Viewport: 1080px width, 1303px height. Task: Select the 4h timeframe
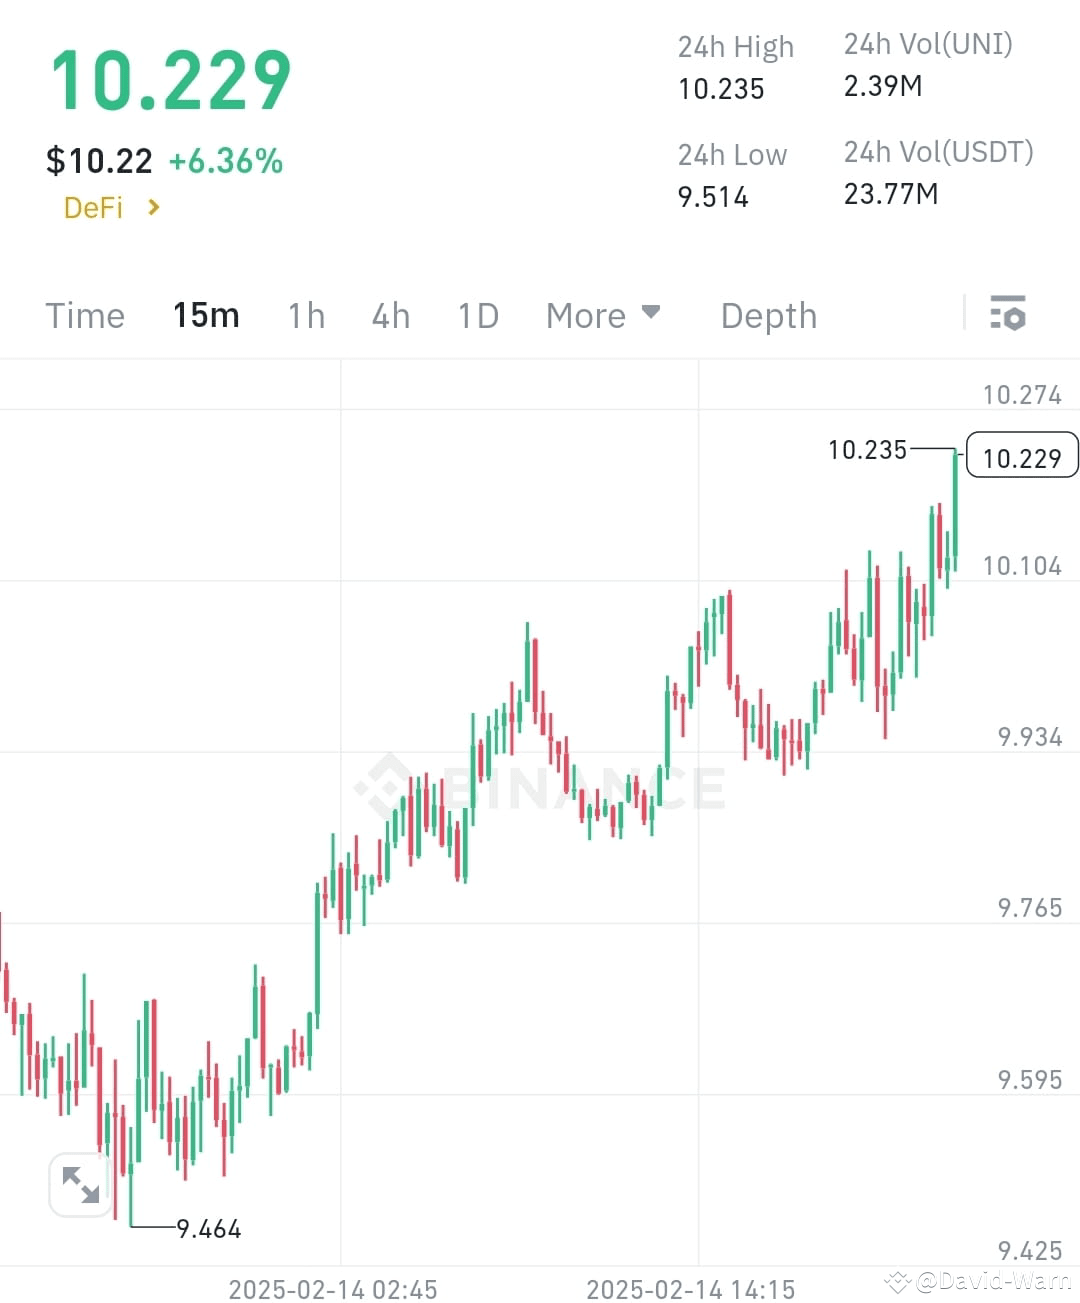pos(390,315)
